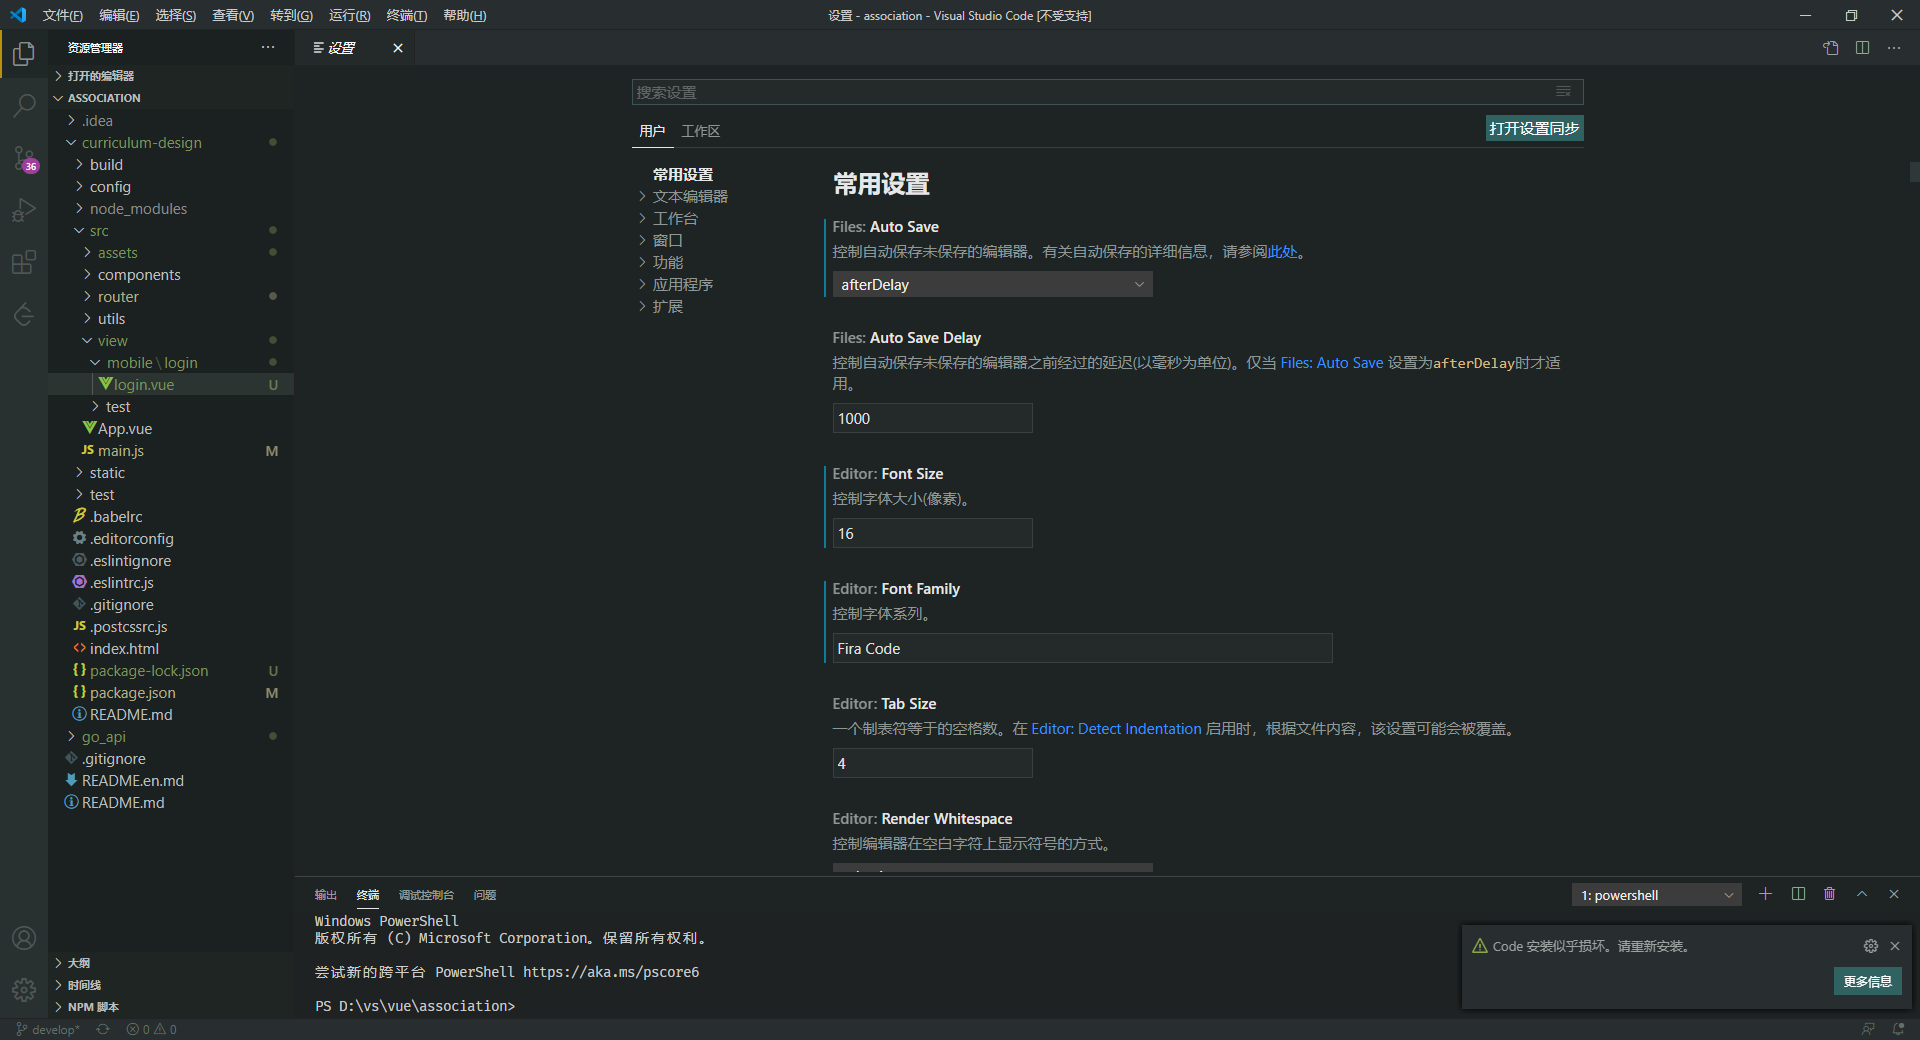1920x1040 pixels.
Task: Open errors and warnings counter in status bar
Action: pos(152,1029)
